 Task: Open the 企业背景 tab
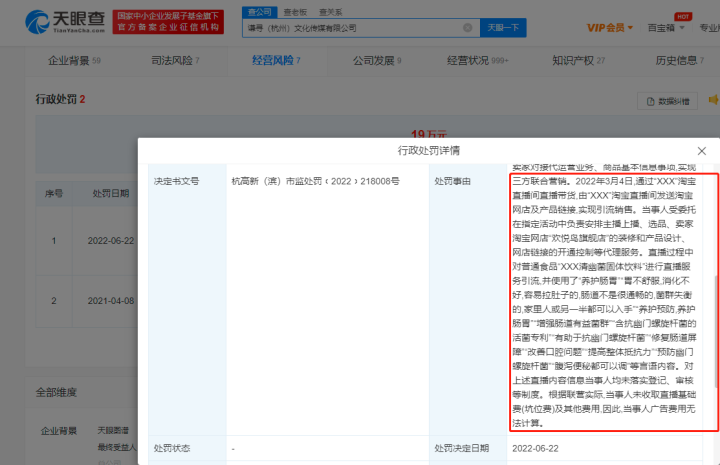click(x=74, y=61)
